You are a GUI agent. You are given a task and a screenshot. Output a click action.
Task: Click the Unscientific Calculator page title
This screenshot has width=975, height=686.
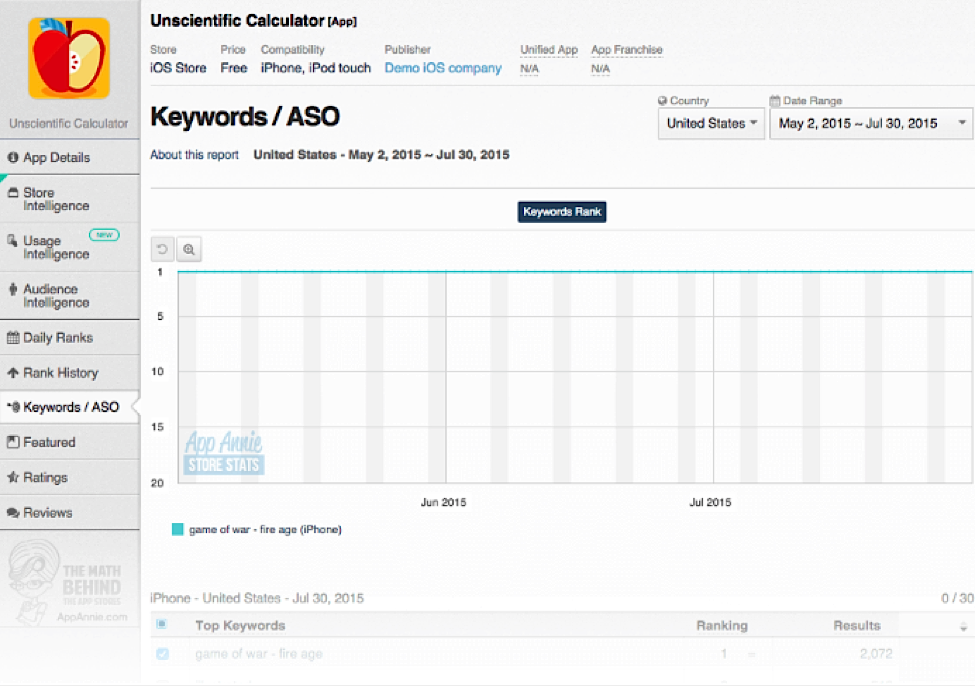(x=237, y=21)
